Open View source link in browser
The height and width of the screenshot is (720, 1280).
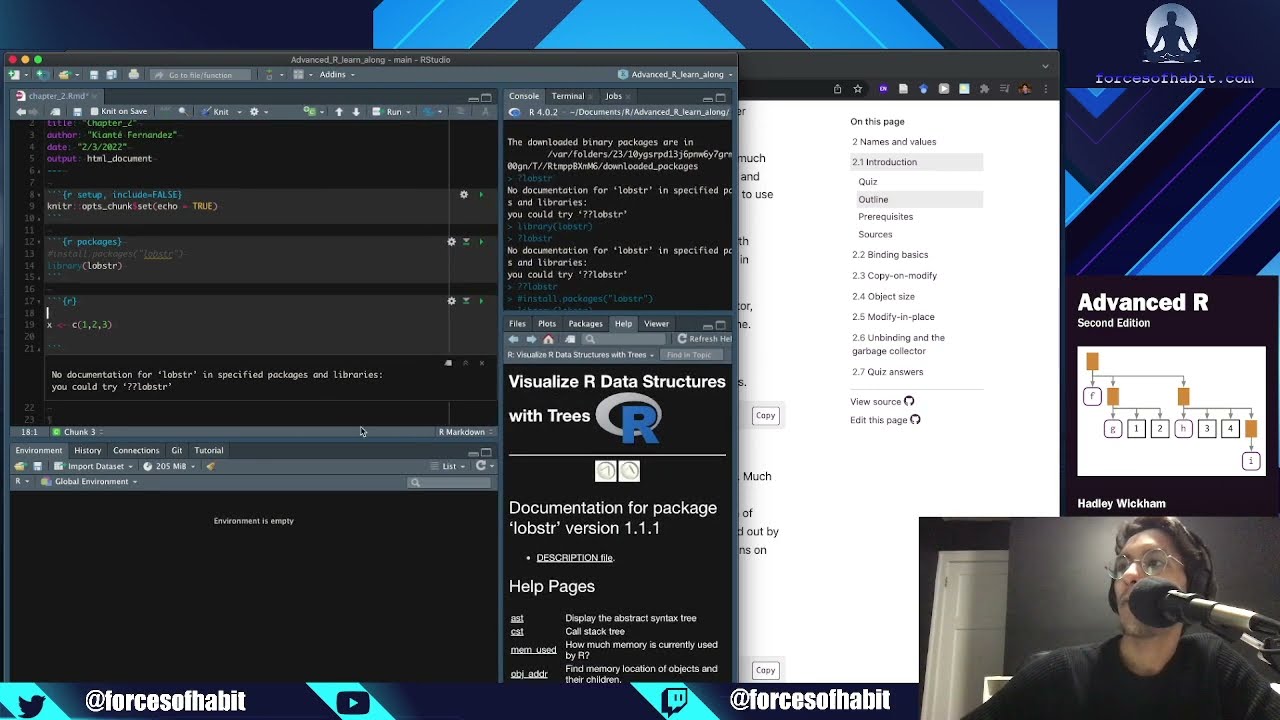876,402
